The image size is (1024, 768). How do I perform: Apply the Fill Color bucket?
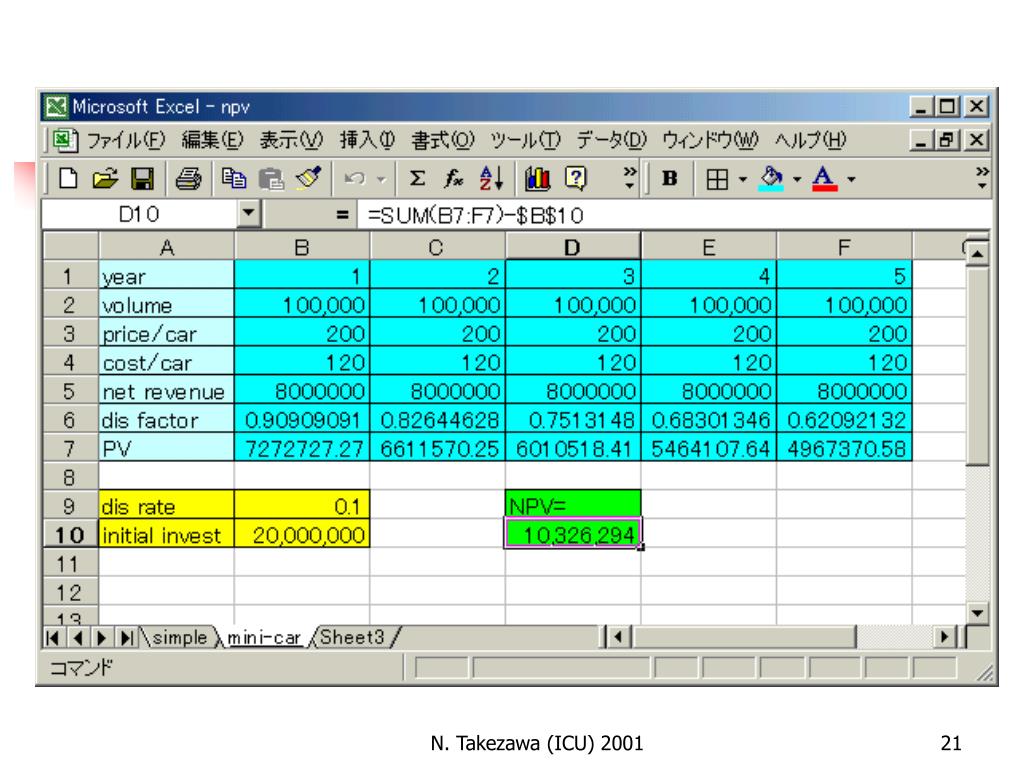(x=771, y=178)
